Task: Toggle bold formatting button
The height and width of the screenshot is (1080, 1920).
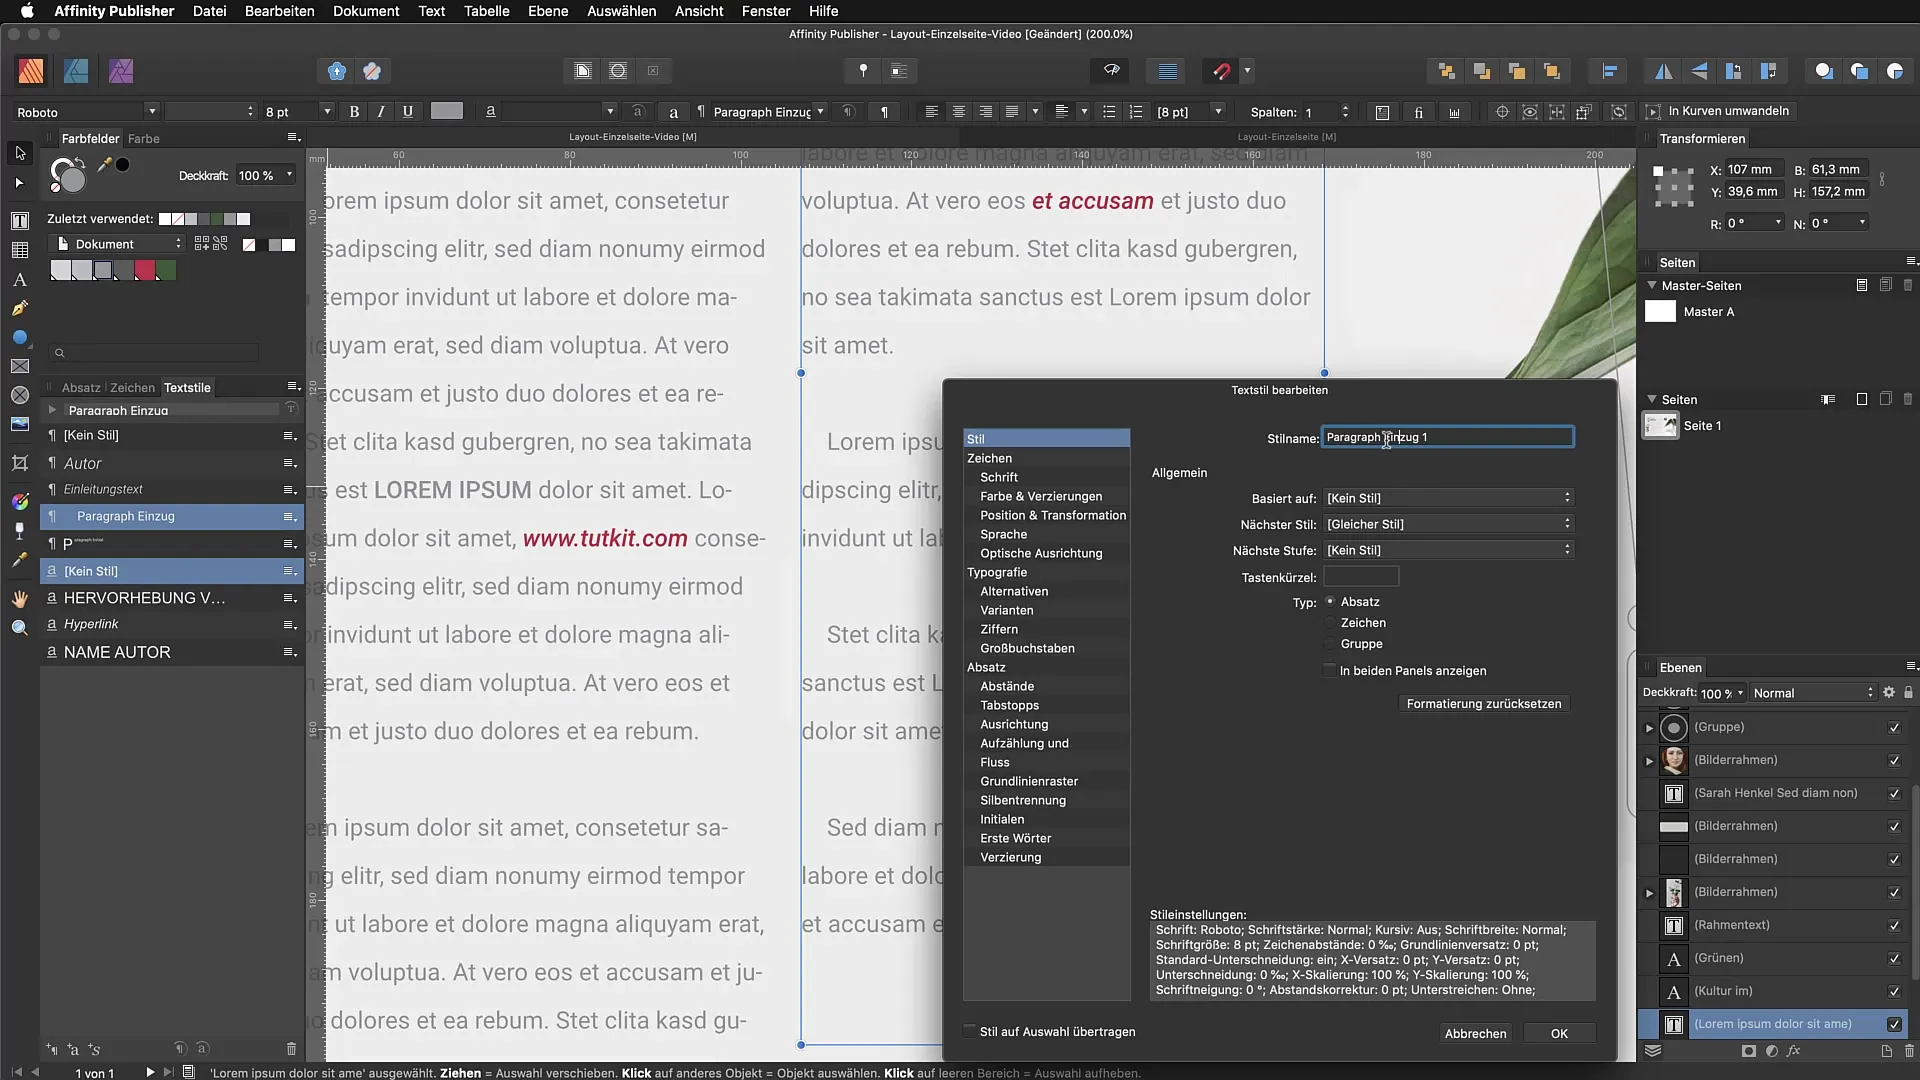Action: (x=354, y=112)
